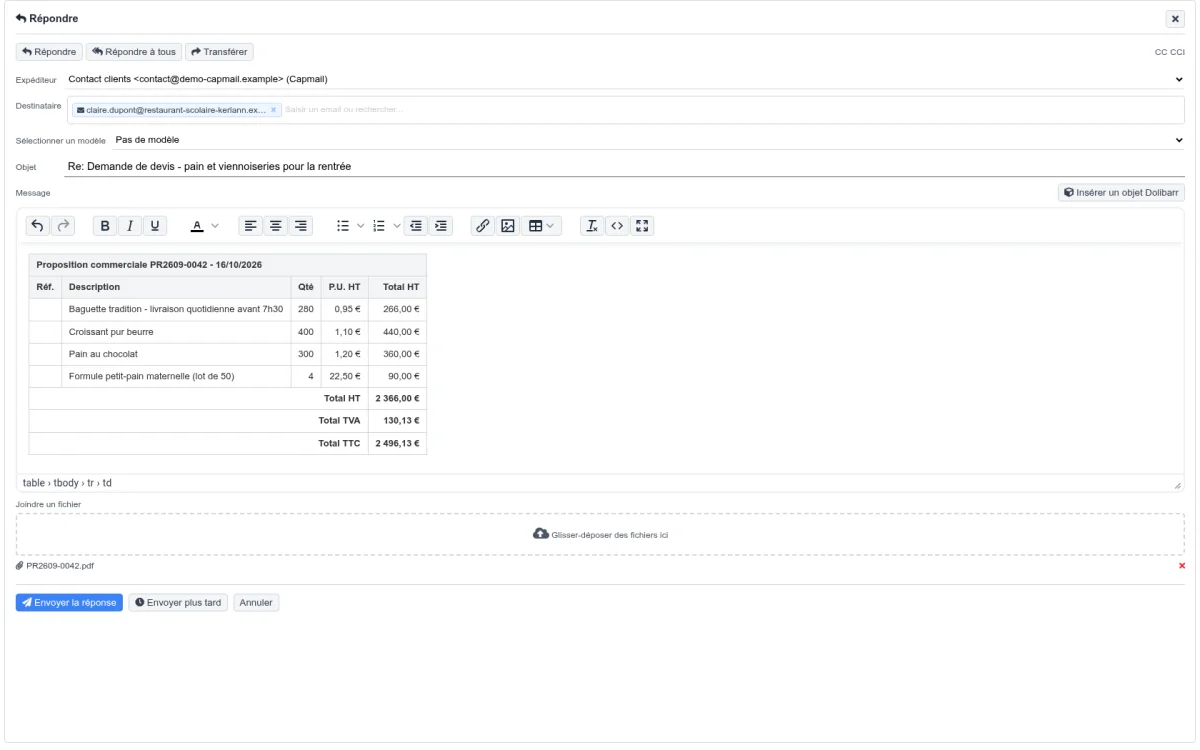The width and height of the screenshot is (1200, 750).
Task: Insert or edit a link
Action: 483,226
